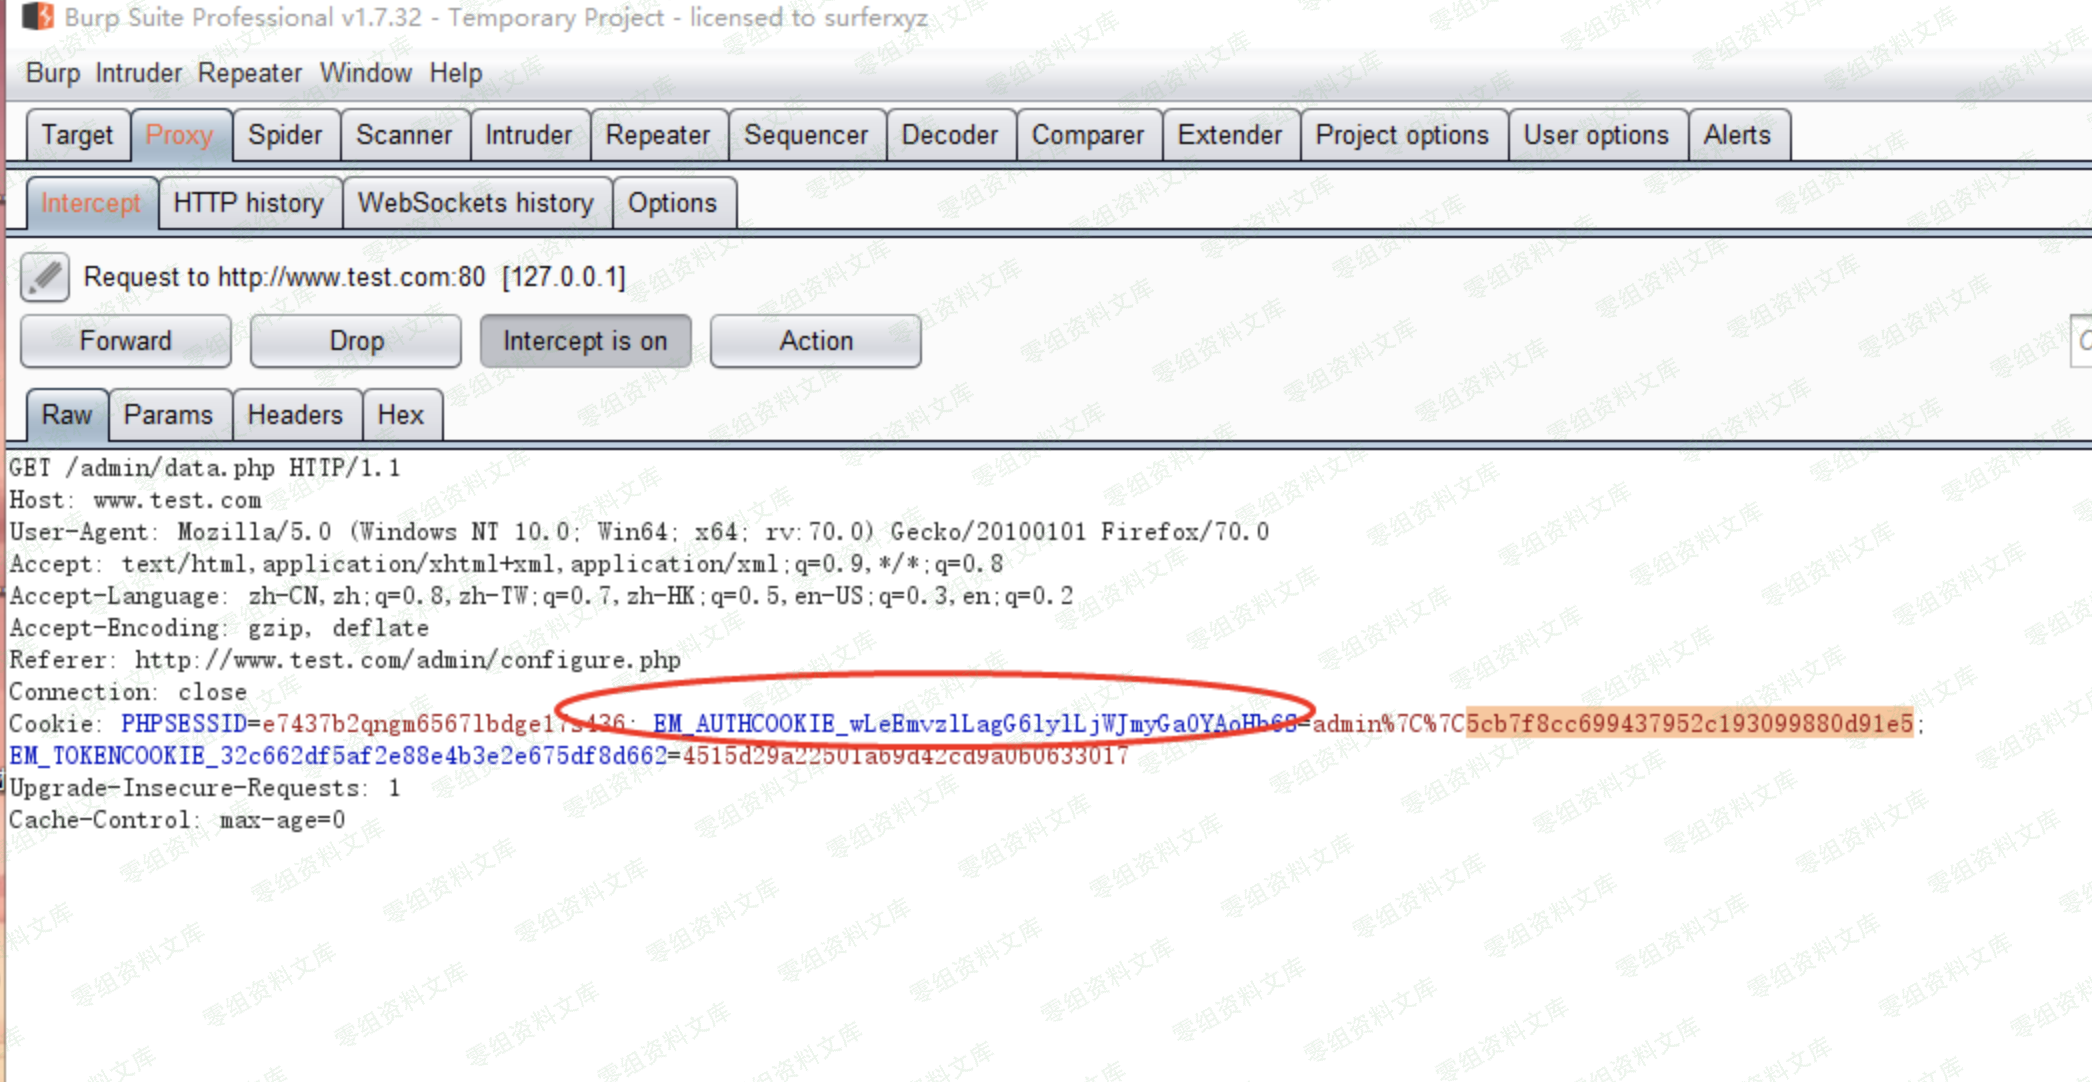Viewport: 2092px width, 1082px height.
Task: Open the Project options tab
Action: pos(1401,135)
